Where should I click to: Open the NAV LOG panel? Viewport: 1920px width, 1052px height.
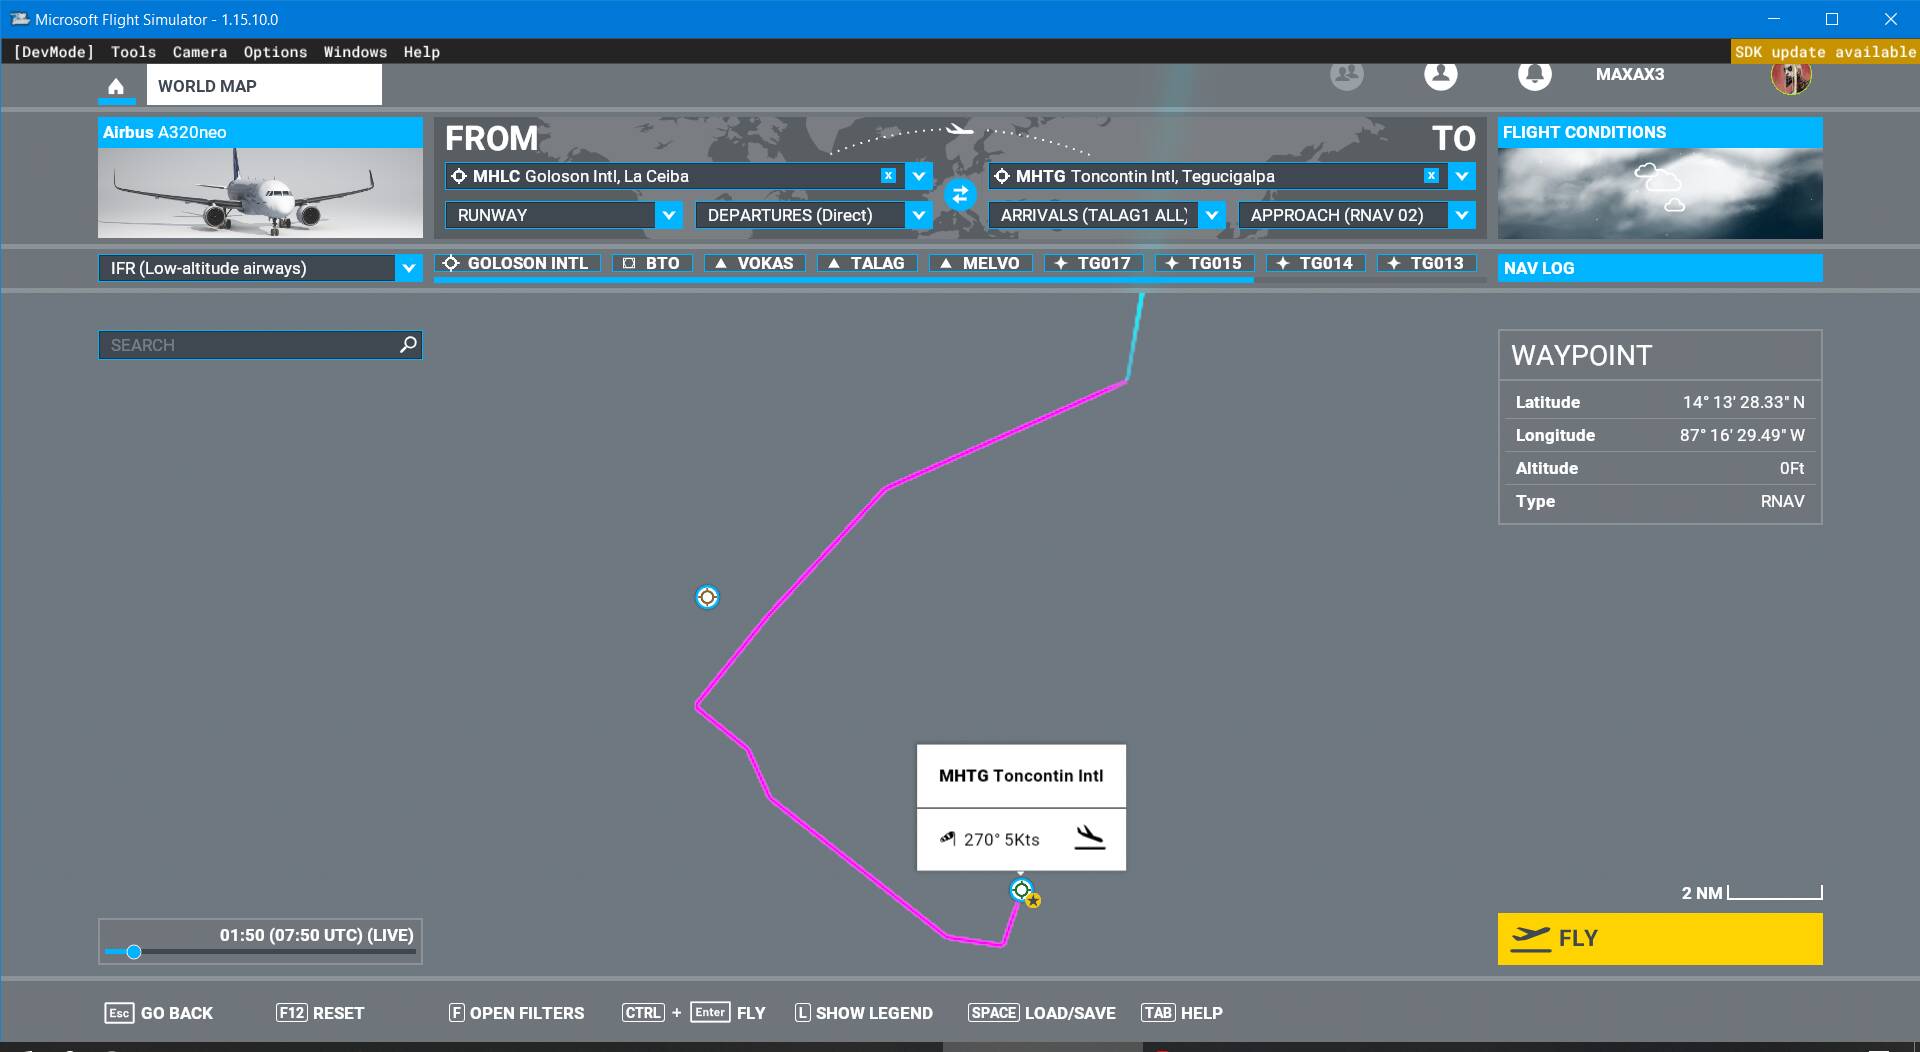point(1660,268)
